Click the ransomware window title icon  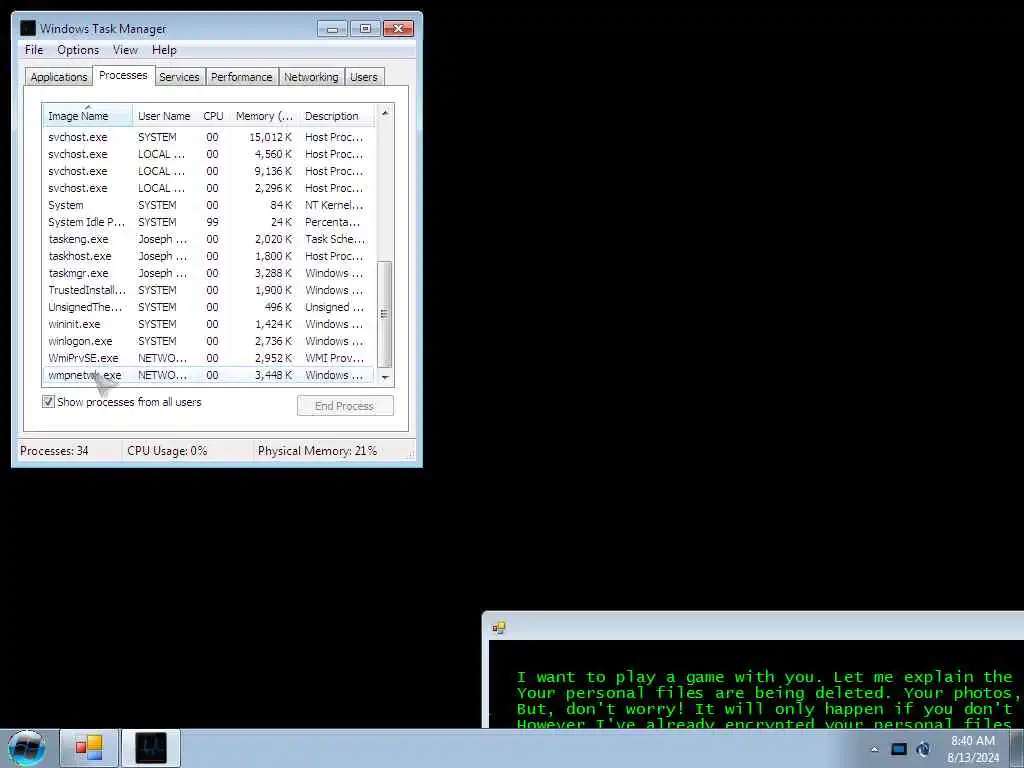pos(499,628)
